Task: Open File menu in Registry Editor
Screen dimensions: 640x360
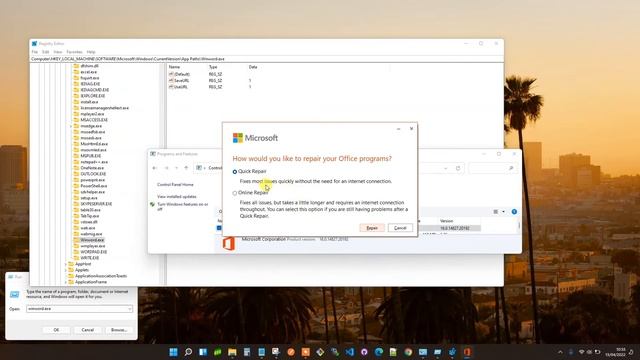Action: point(35,52)
